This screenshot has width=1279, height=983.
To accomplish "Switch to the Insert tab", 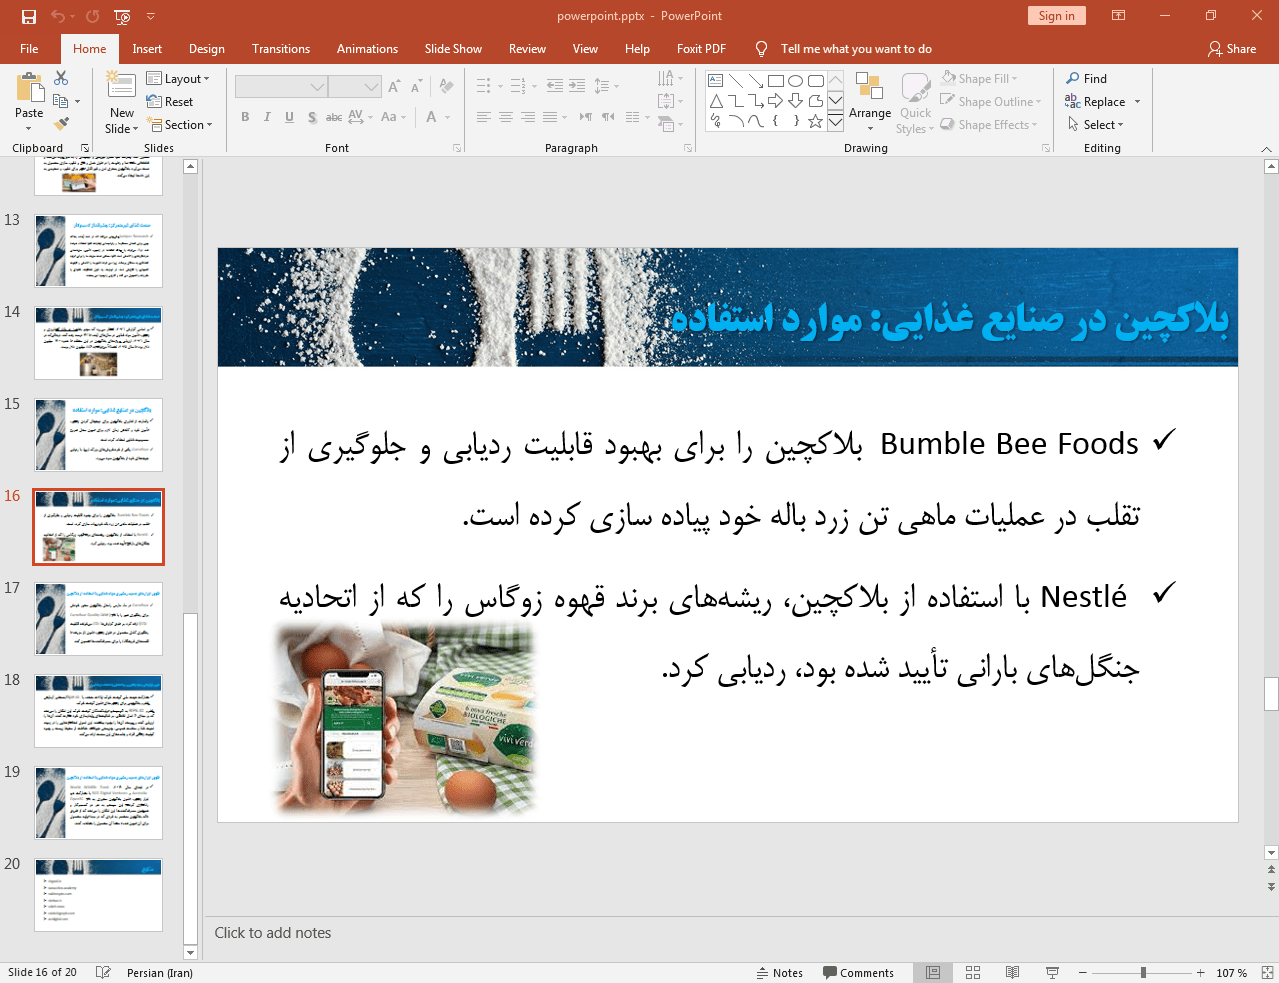I will pos(147,49).
